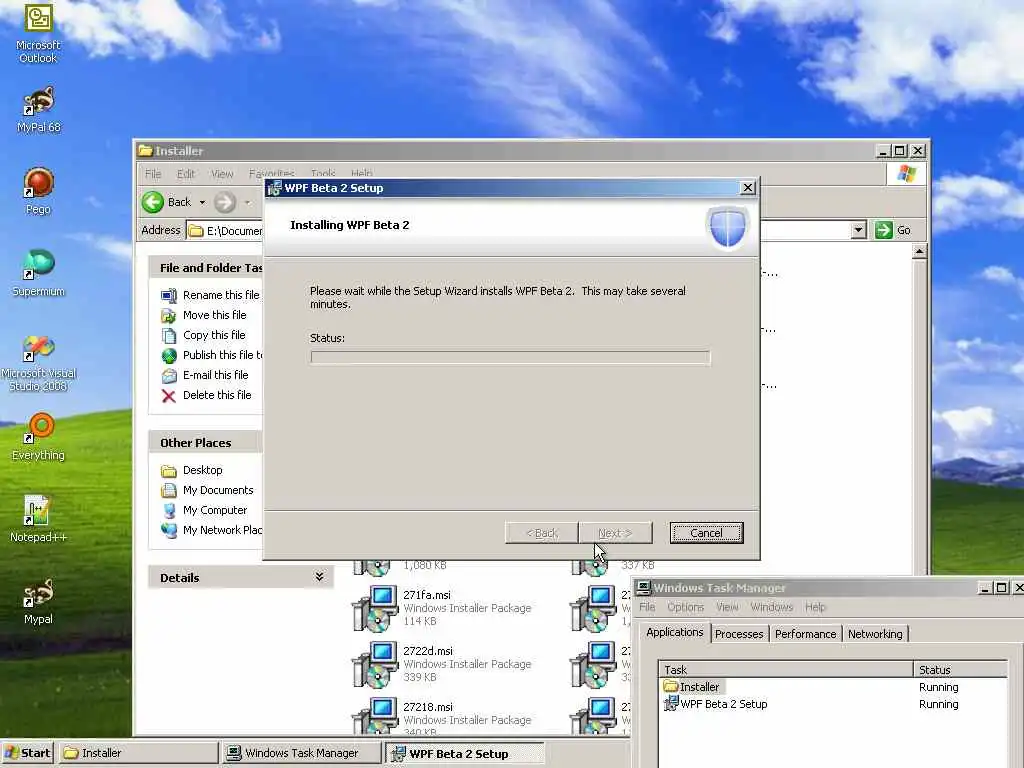Click the My Network Places icon
1024x768 pixels.
coord(168,530)
